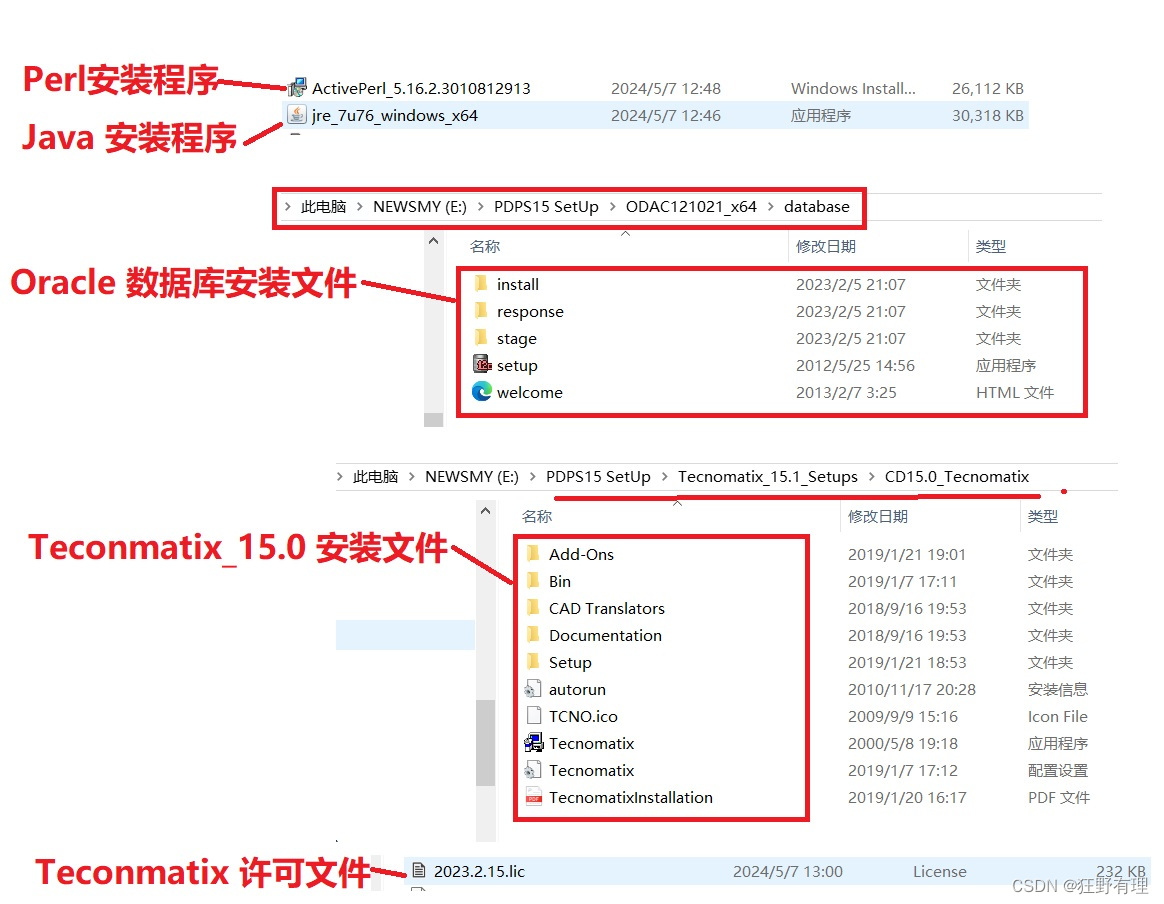Viewport: 1164px width, 904px height.
Task: Select the ActivePerl_5.16.2.3010812913 file name
Action: pos(421,88)
